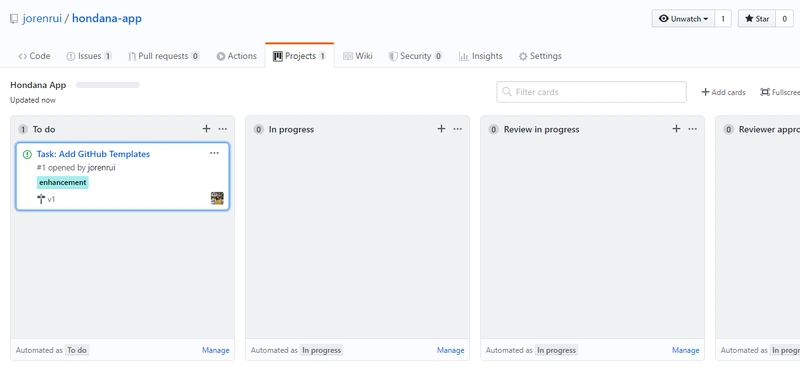Click the To do column card count badge
The width and height of the screenshot is (800, 368).
point(23,130)
